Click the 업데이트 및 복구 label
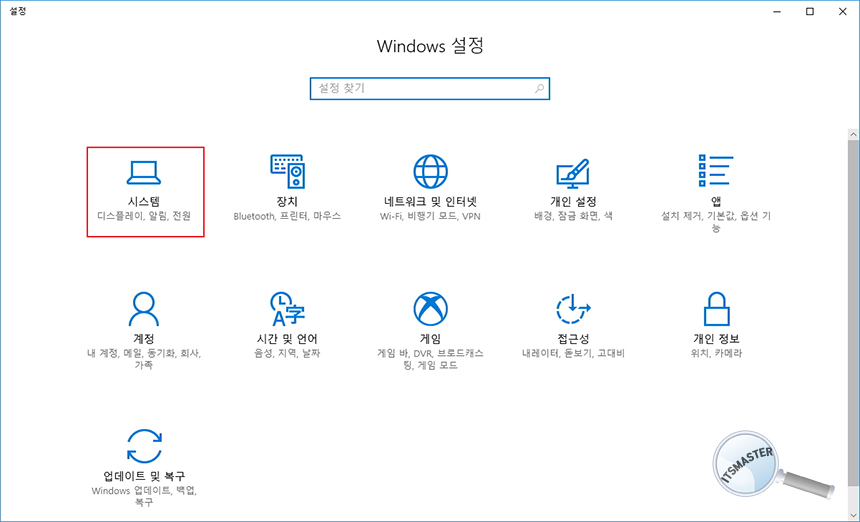This screenshot has height=522, width=860. 144,476
